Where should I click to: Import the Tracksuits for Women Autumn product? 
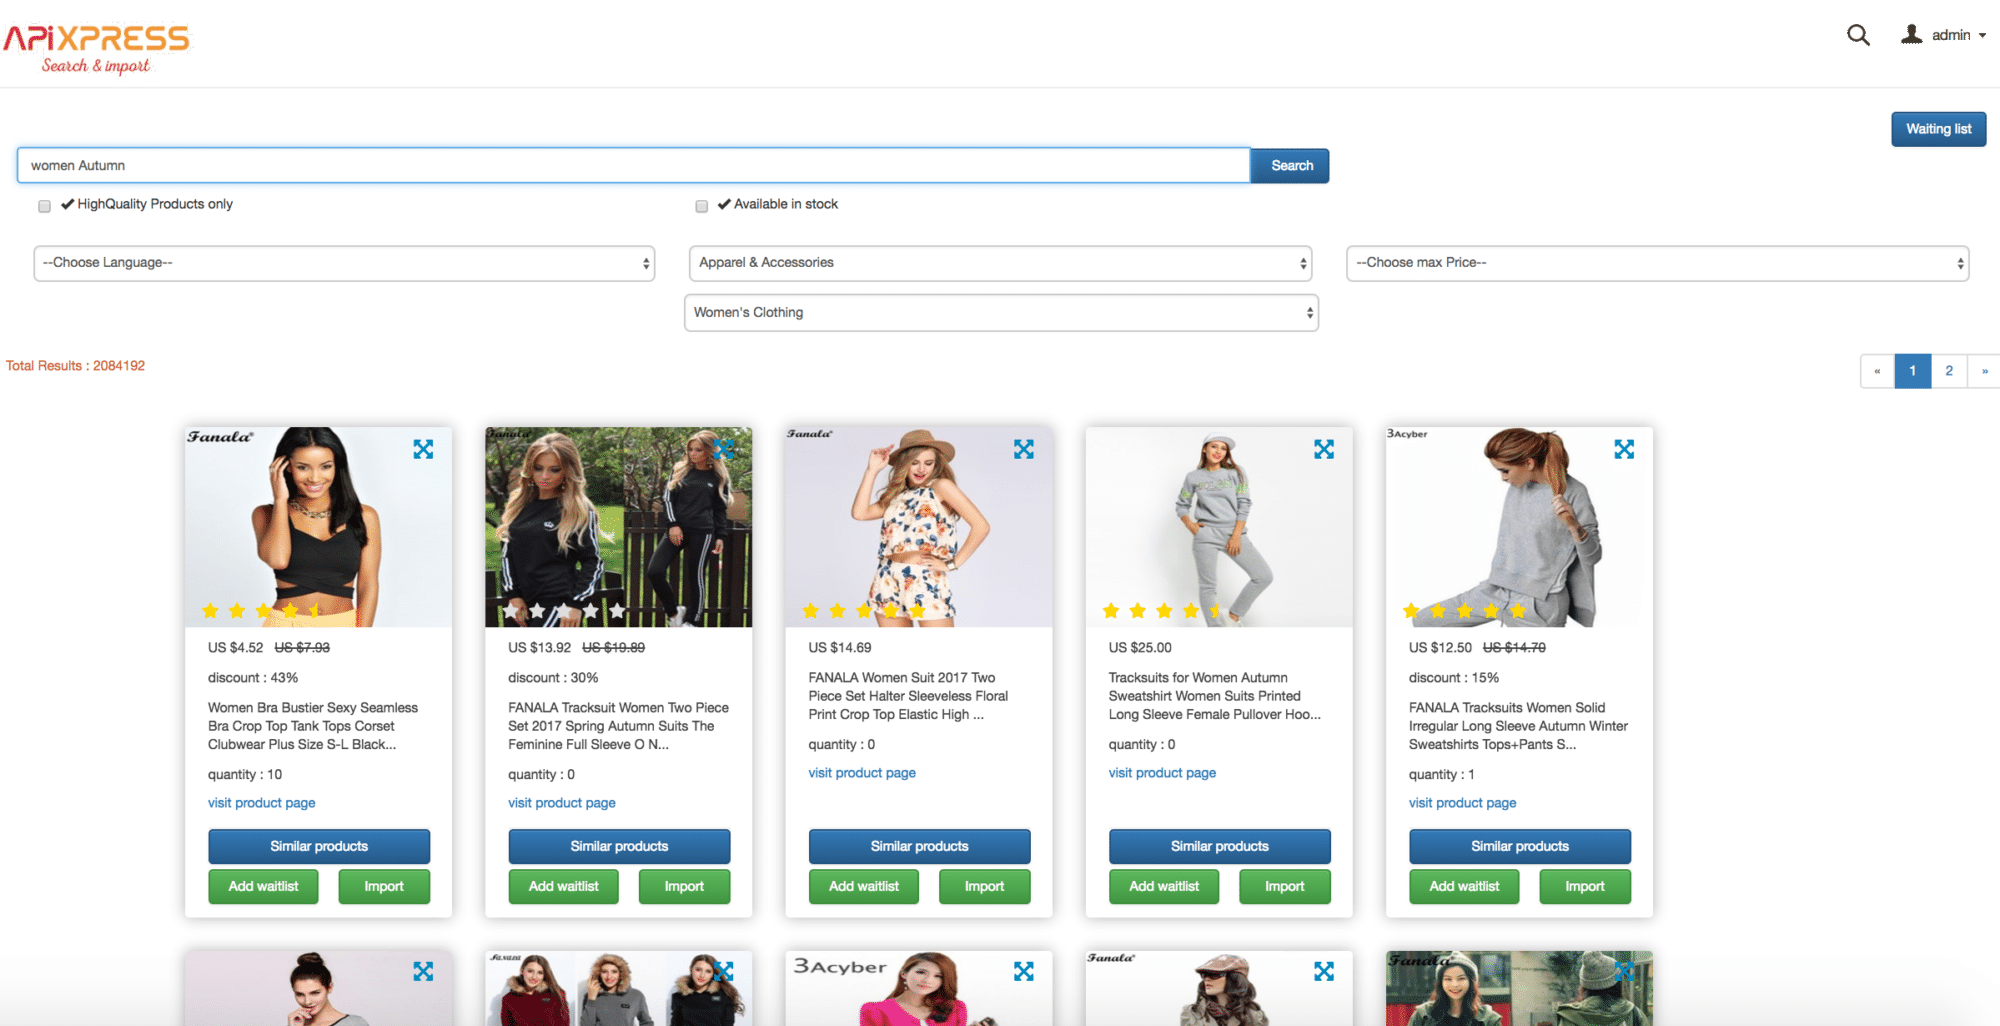[1285, 887]
